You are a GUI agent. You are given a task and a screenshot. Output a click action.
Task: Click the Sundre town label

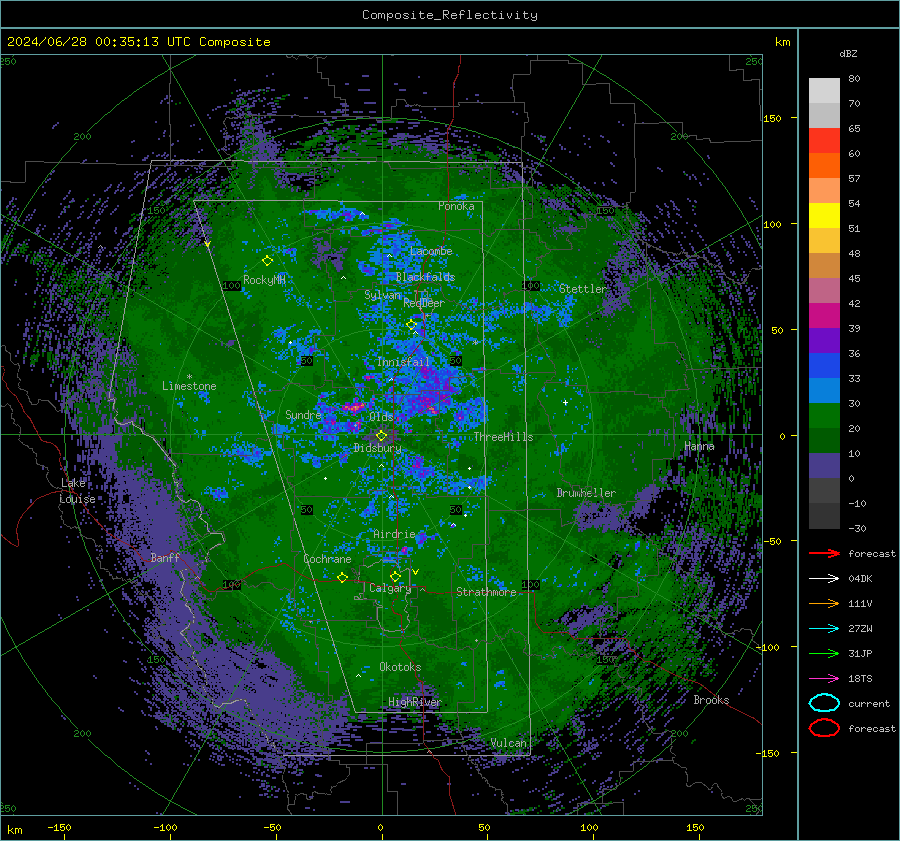[x=303, y=414]
